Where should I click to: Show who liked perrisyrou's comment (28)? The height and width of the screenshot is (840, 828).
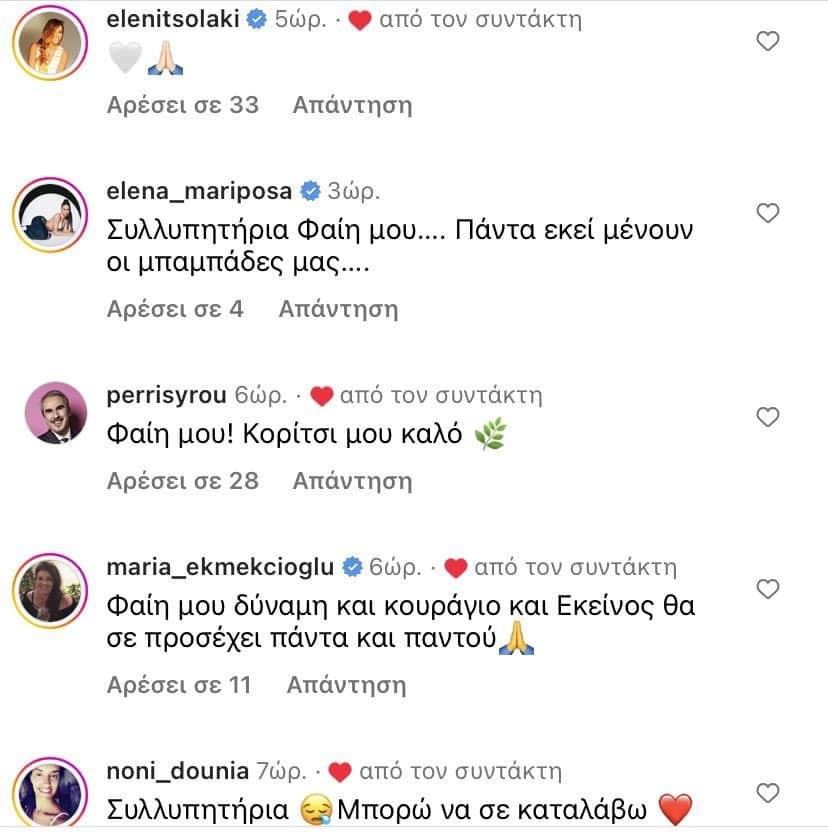coord(182,481)
